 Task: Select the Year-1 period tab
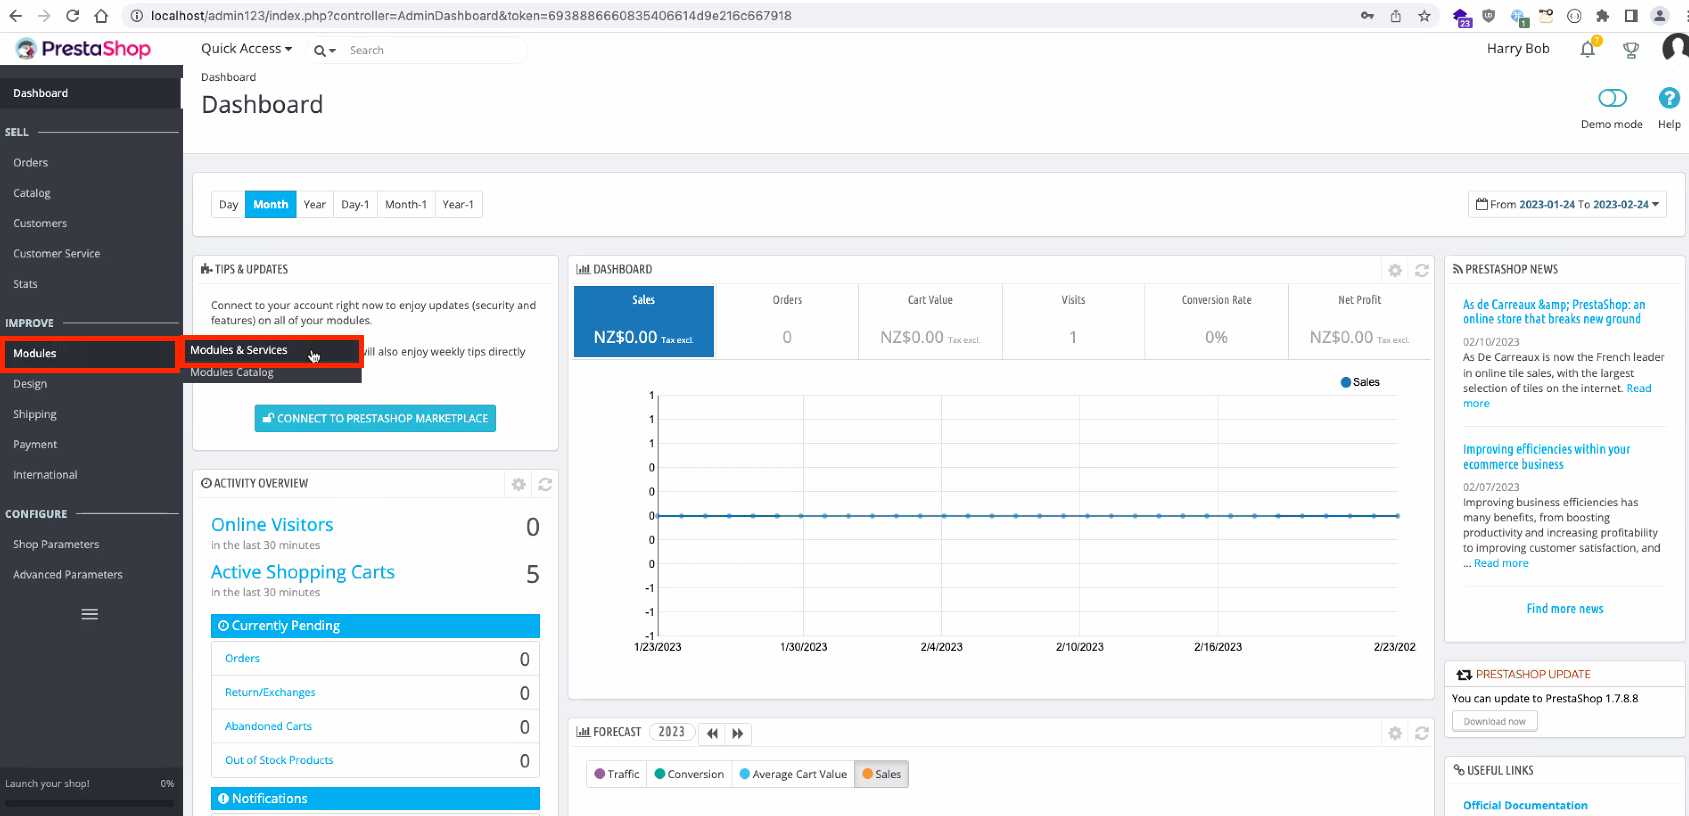[x=458, y=204]
